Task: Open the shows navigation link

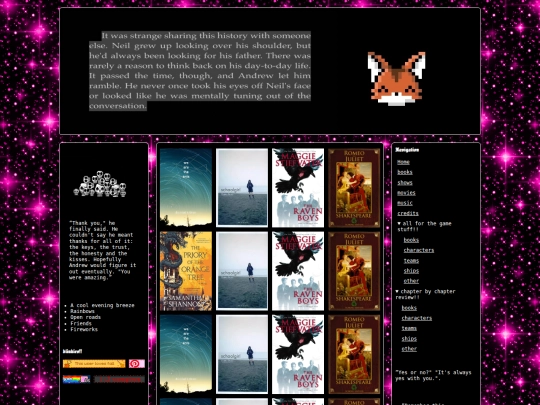Action: 405,183
